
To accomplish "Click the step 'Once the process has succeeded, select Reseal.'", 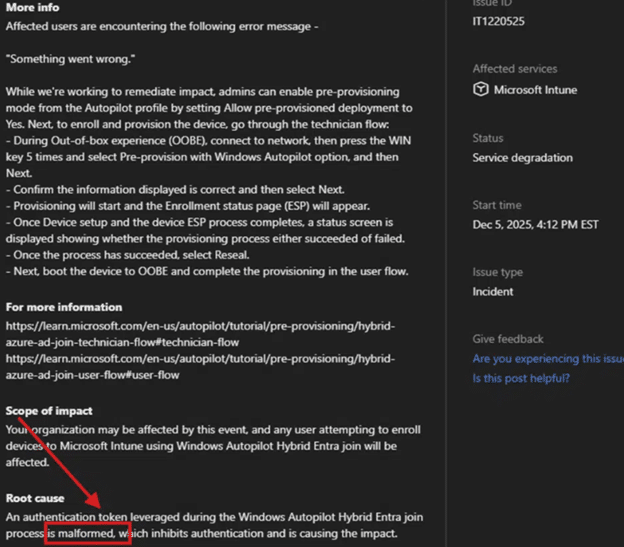I will pos(128,255).
